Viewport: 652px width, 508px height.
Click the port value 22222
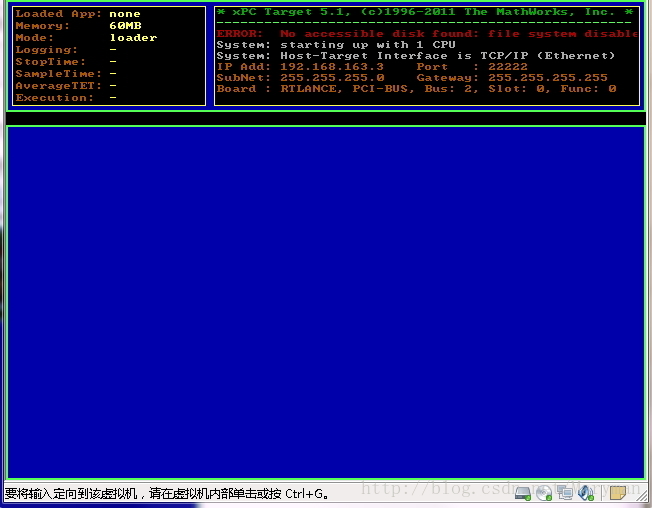[x=508, y=67]
